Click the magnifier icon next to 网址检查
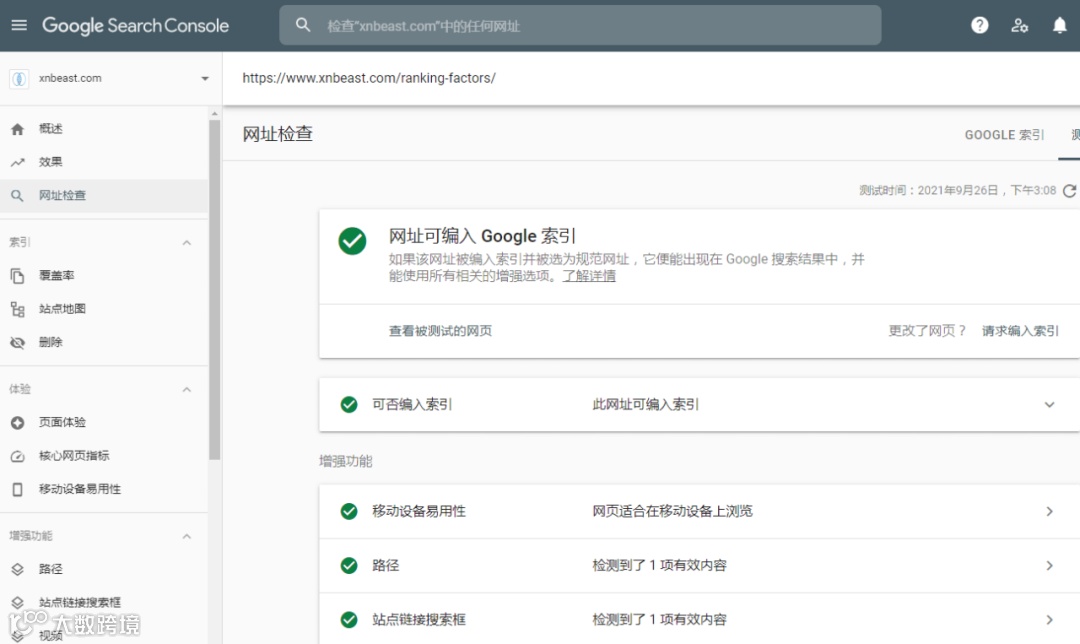Viewport: 1080px width, 644px height. pos(17,196)
